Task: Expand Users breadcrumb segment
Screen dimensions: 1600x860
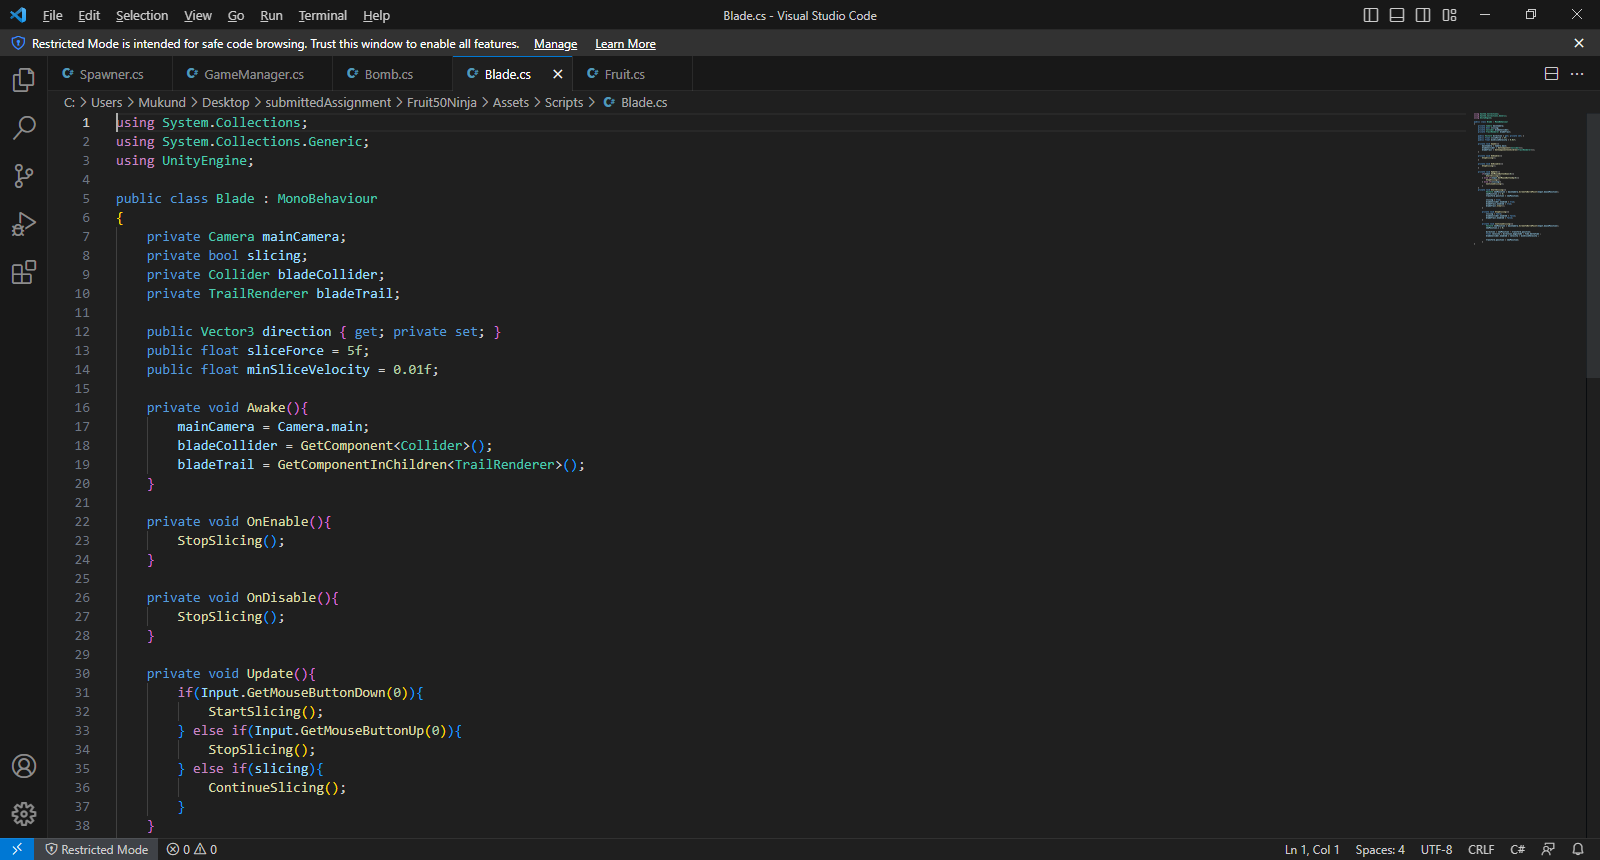Action: point(106,102)
